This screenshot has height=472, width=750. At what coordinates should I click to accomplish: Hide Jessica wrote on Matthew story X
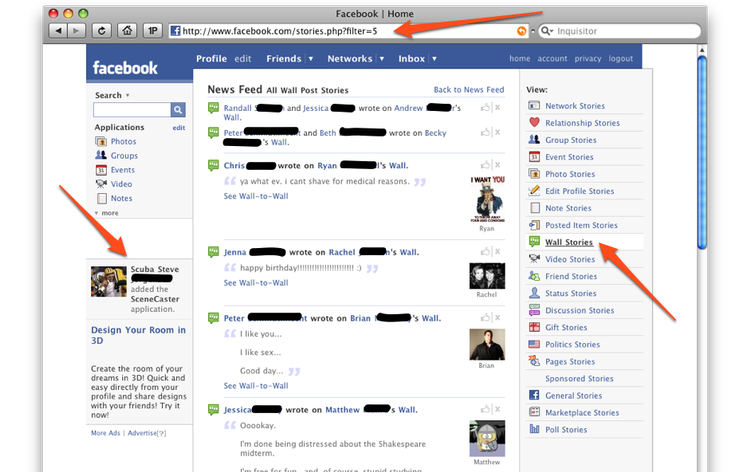coord(497,409)
